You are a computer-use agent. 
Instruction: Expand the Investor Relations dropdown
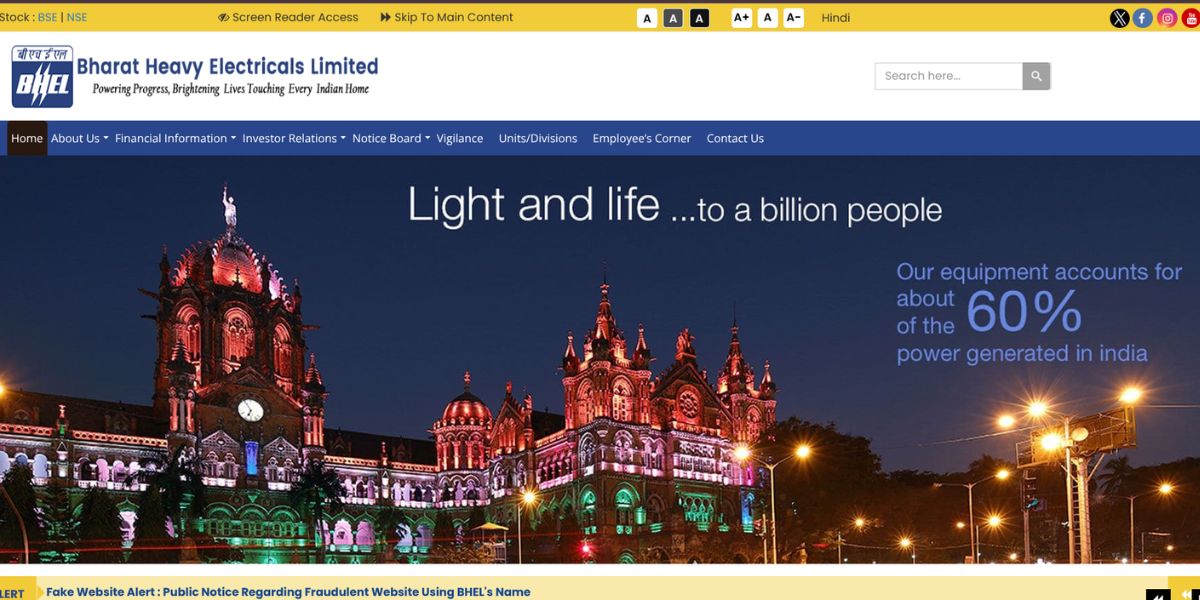pos(293,138)
